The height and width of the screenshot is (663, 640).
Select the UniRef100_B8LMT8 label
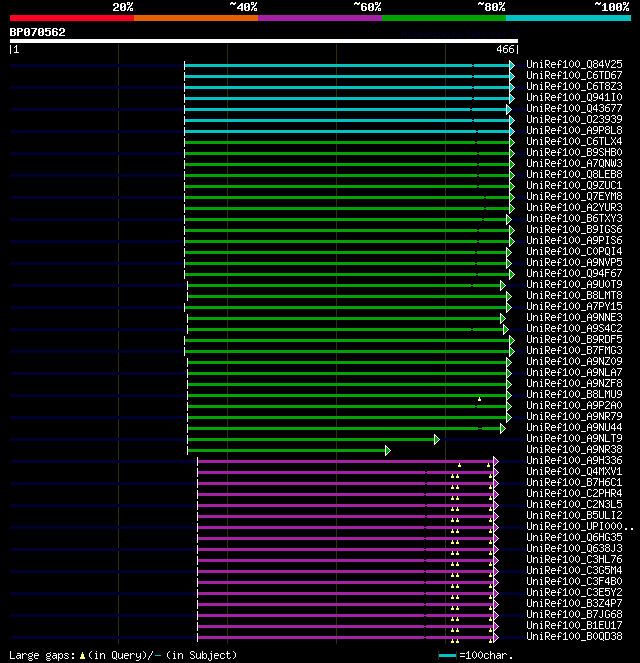[x=574, y=295]
